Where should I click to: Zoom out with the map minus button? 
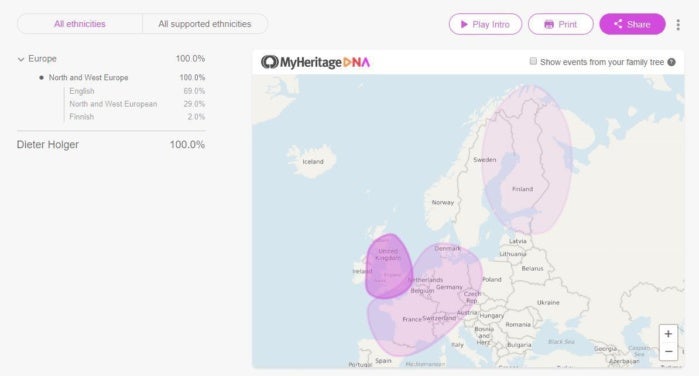pyautogui.click(x=668, y=351)
